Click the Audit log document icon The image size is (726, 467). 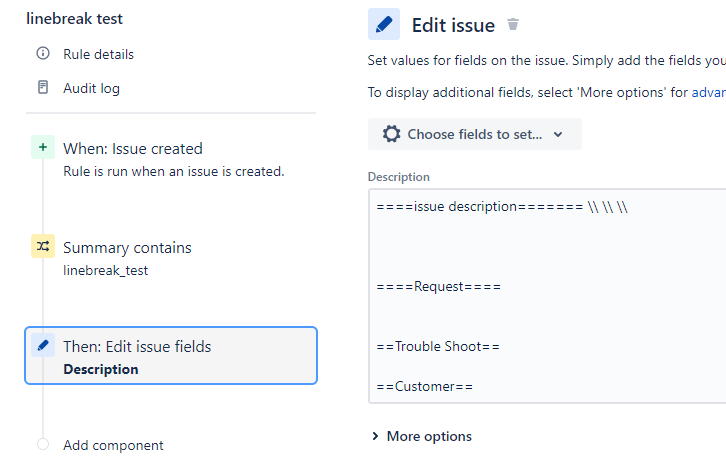tap(42, 88)
